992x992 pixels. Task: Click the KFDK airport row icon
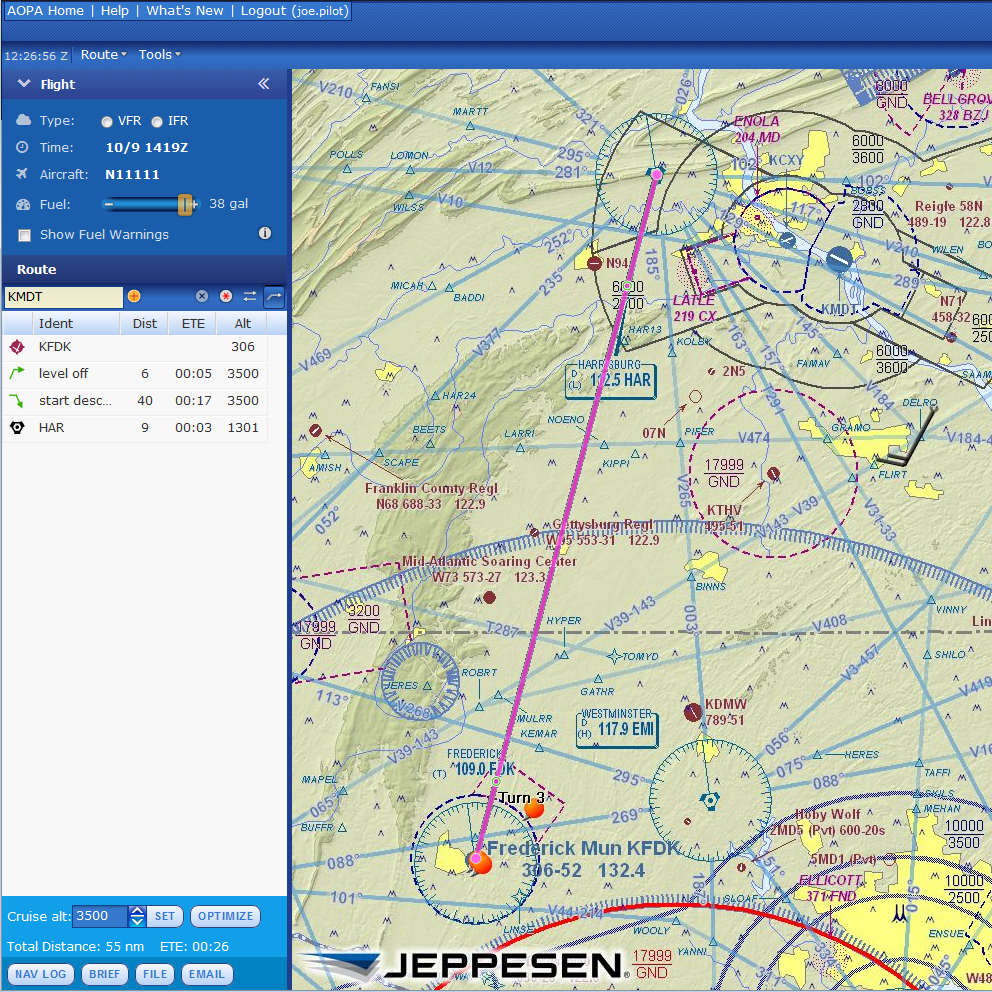(x=17, y=347)
